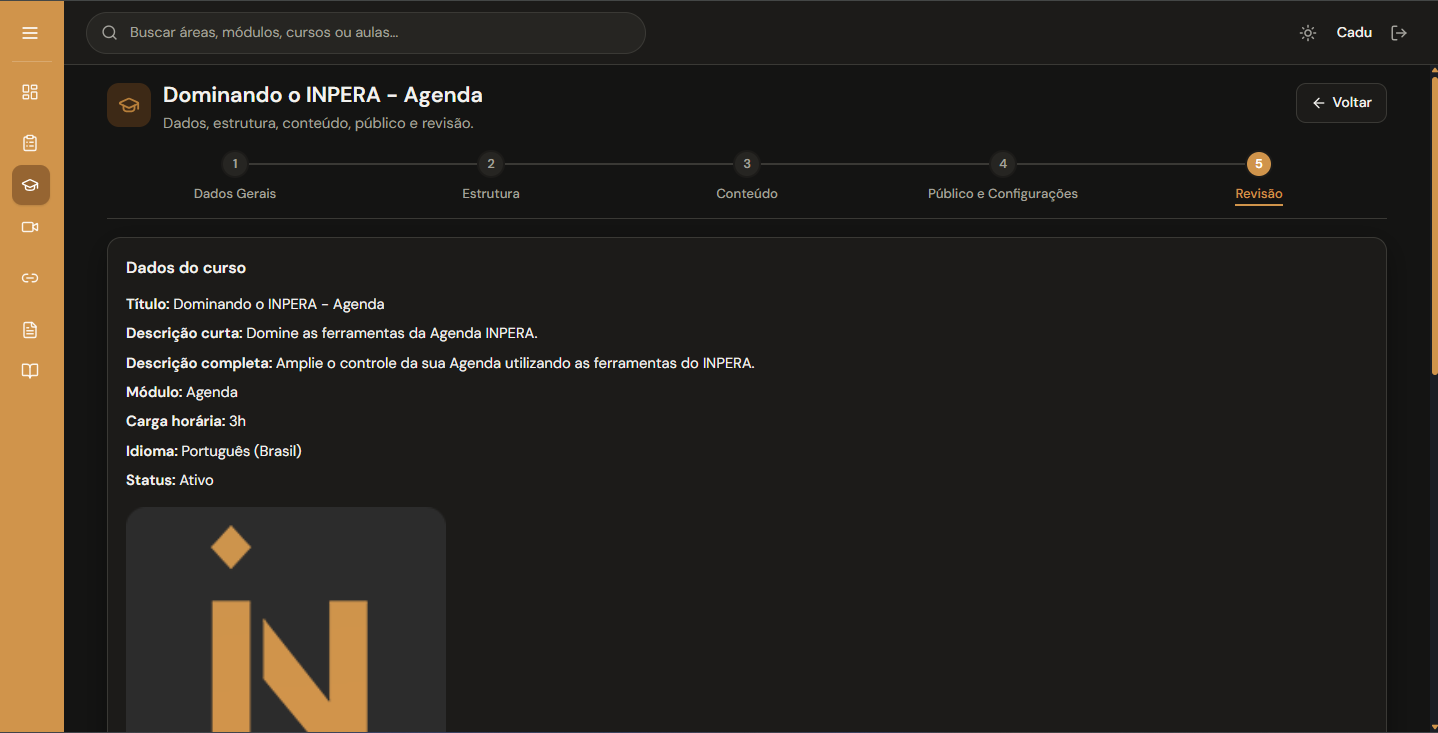
Task: Click the 'Descrição completa' line
Action: (440, 363)
